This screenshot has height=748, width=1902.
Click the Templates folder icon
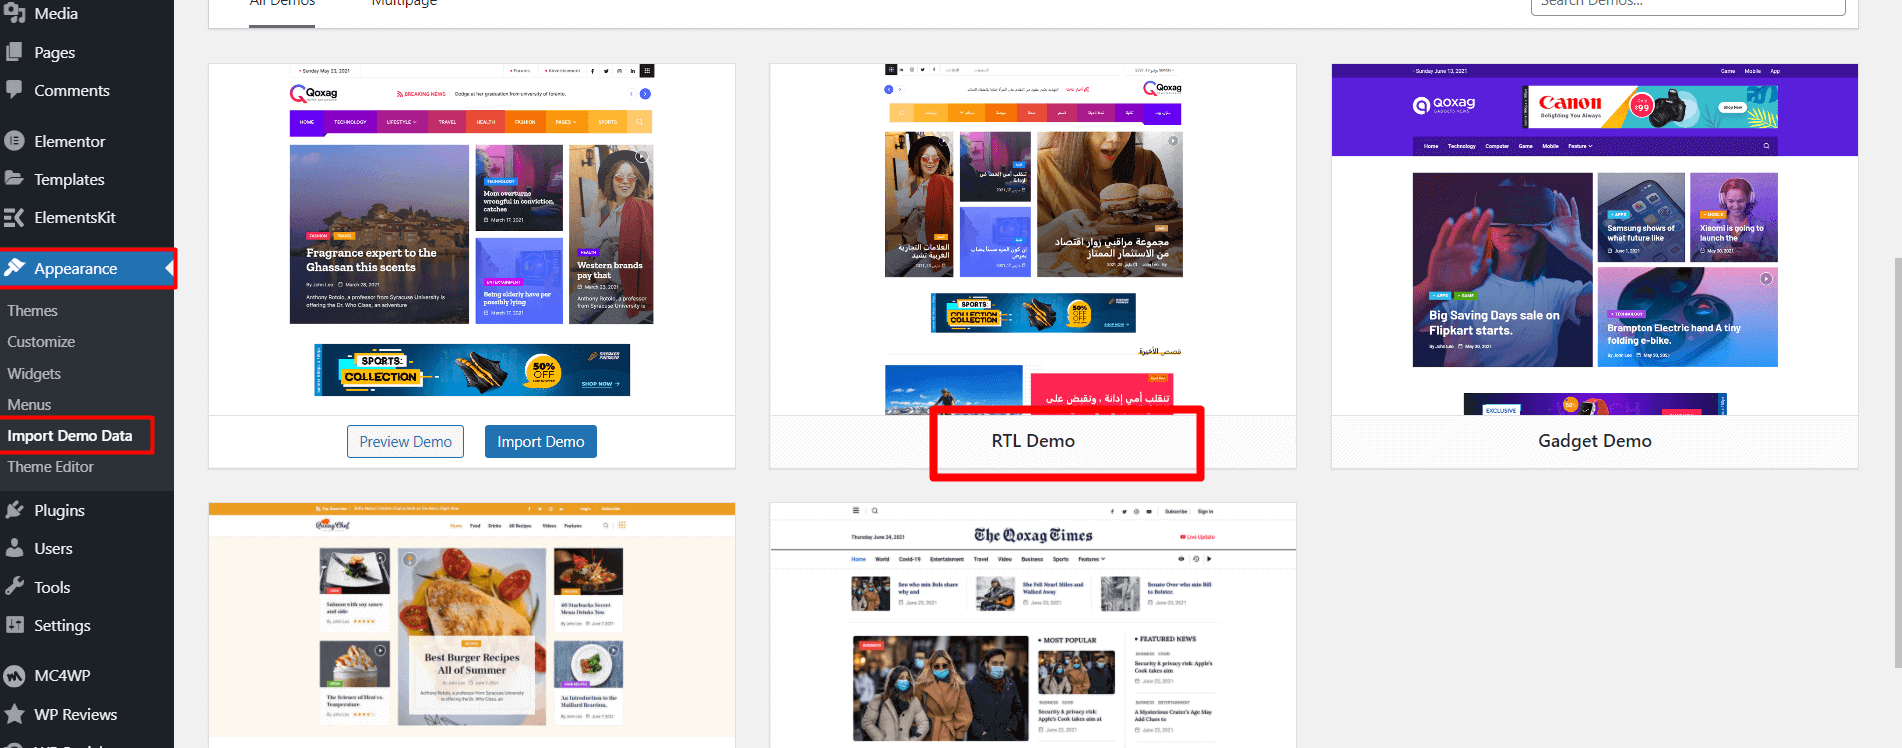click(x=14, y=179)
